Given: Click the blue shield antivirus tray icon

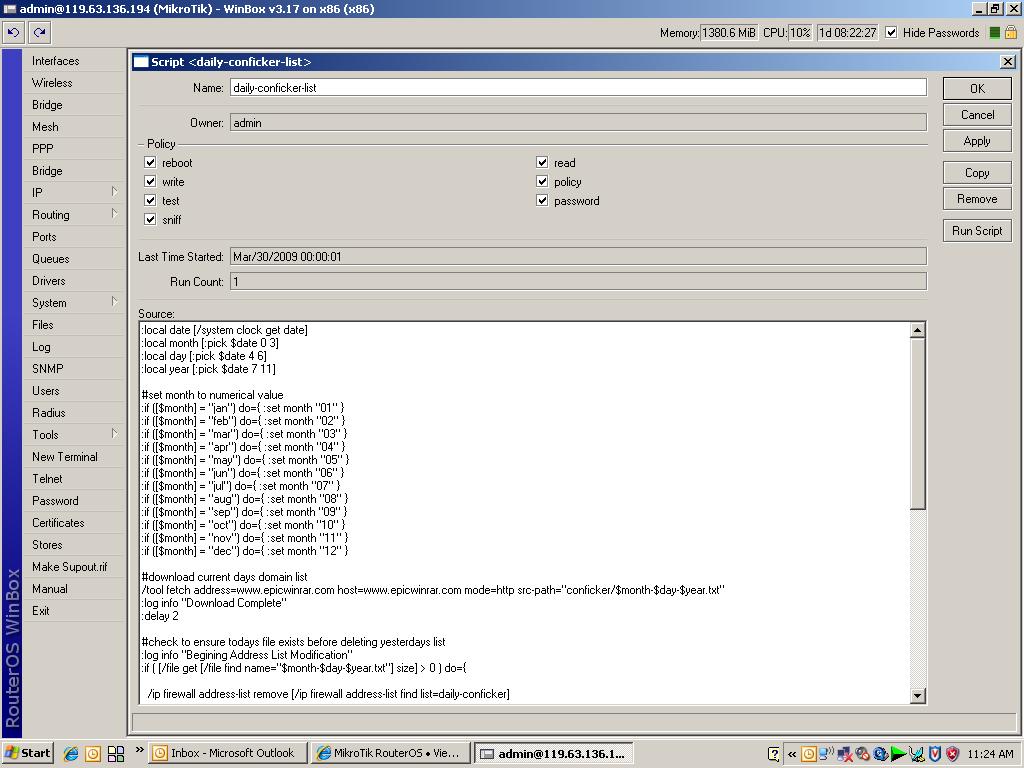Looking at the screenshot, I should (x=935, y=754).
